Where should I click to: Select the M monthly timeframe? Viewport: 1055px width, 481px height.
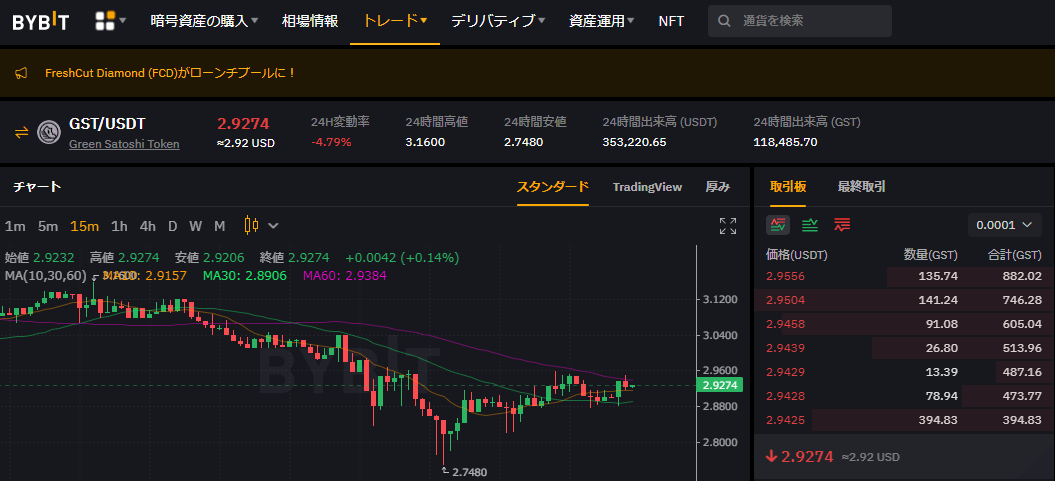(219, 226)
